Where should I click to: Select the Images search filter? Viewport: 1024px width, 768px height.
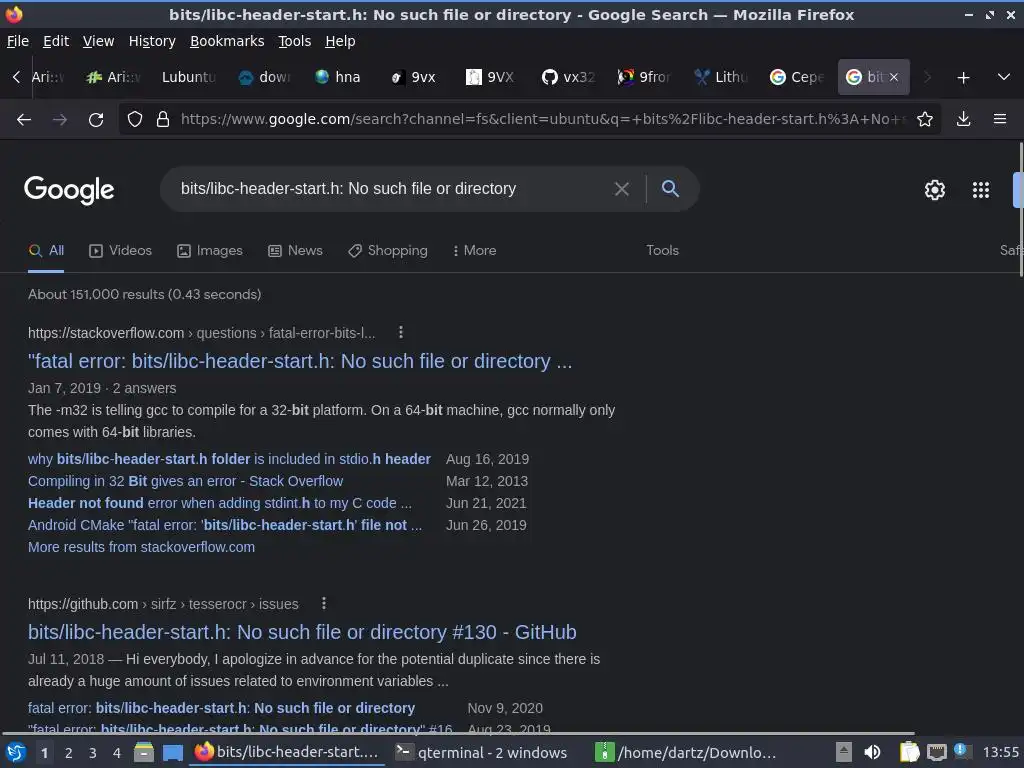[x=210, y=251]
